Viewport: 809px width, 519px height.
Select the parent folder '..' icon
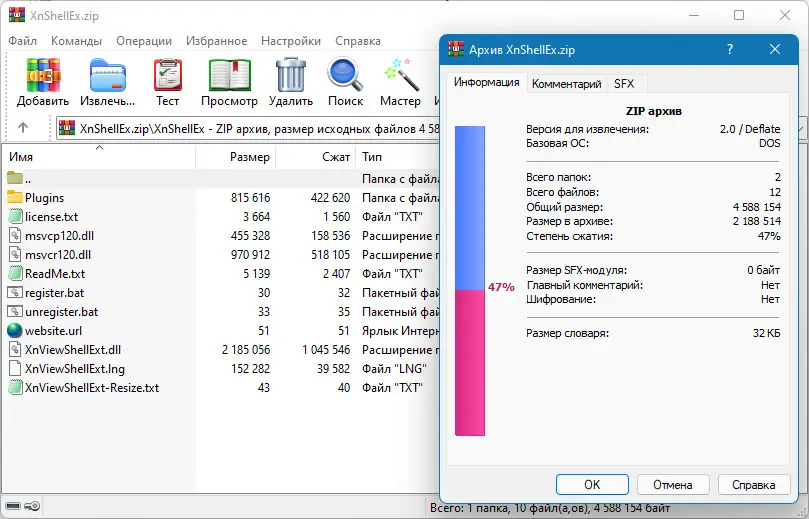[x=15, y=178]
